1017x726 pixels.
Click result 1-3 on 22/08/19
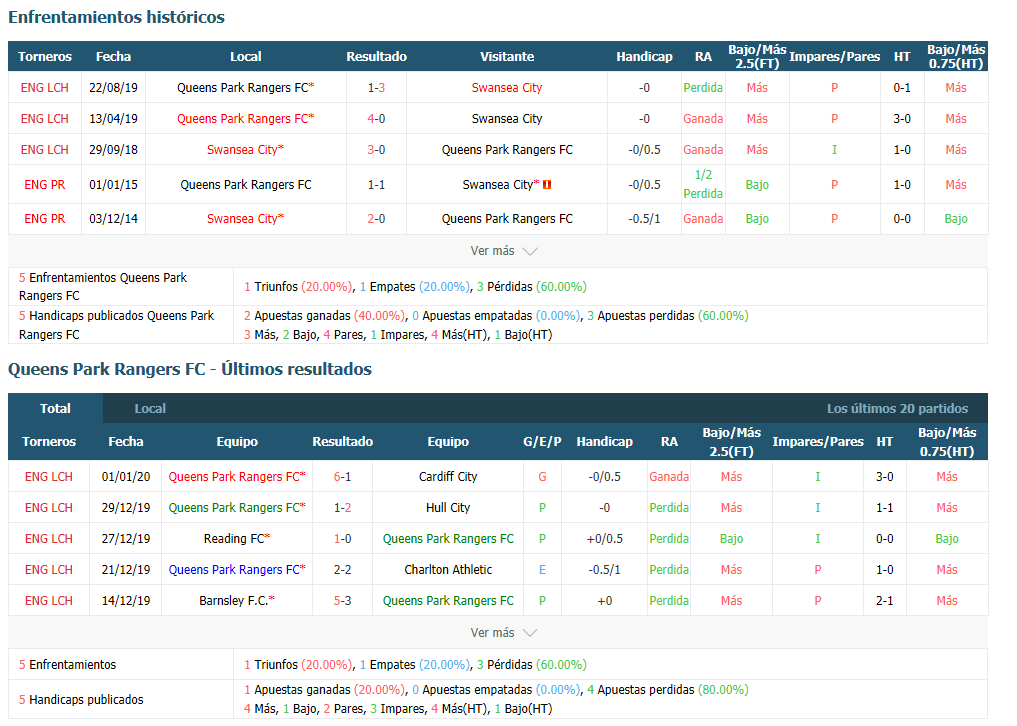(376, 88)
